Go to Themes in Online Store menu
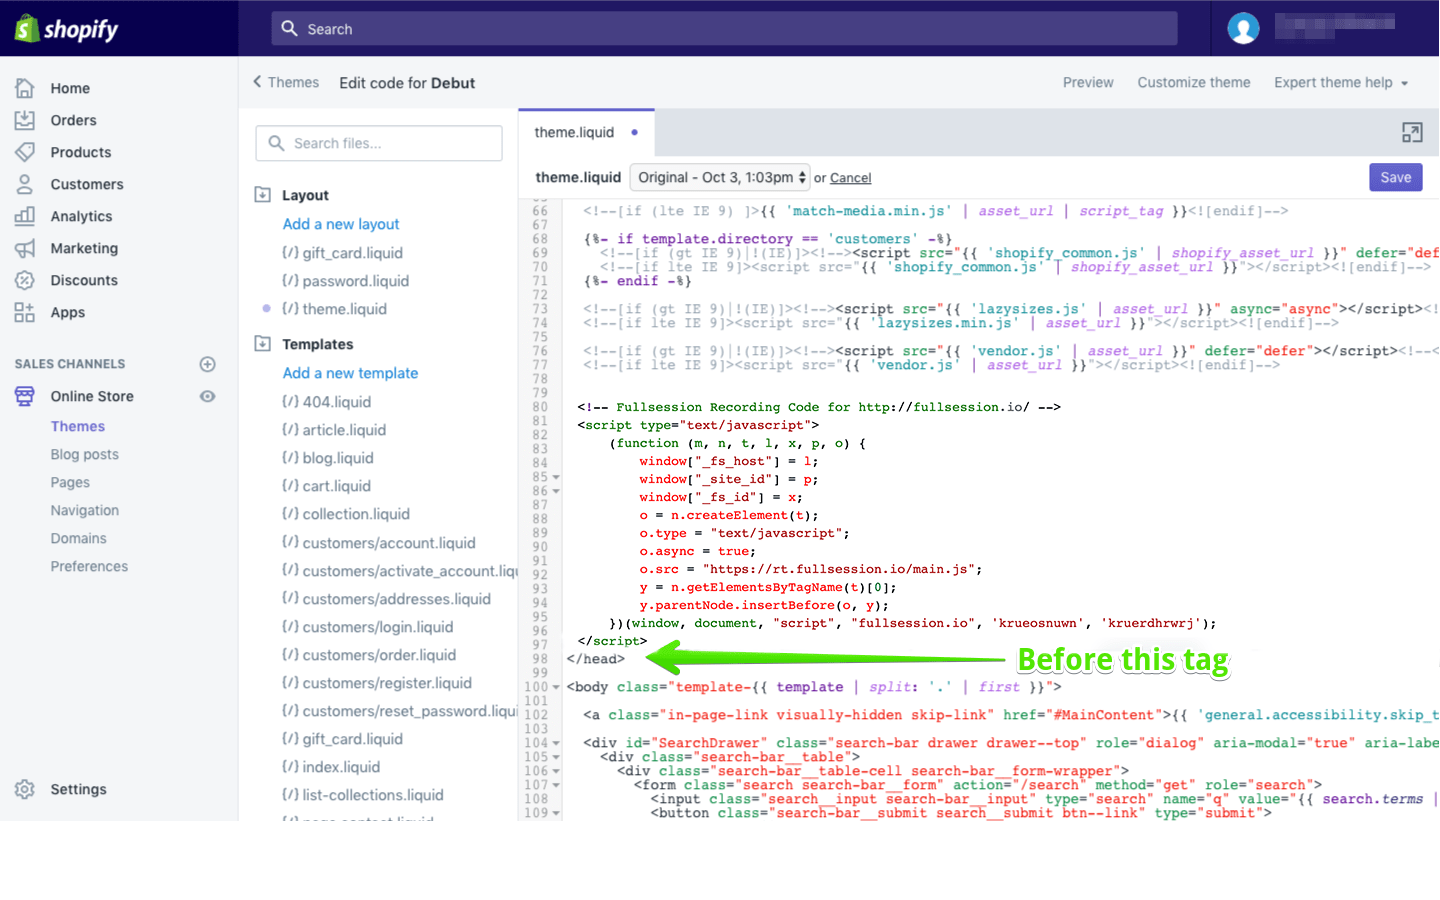 click(78, 426)
